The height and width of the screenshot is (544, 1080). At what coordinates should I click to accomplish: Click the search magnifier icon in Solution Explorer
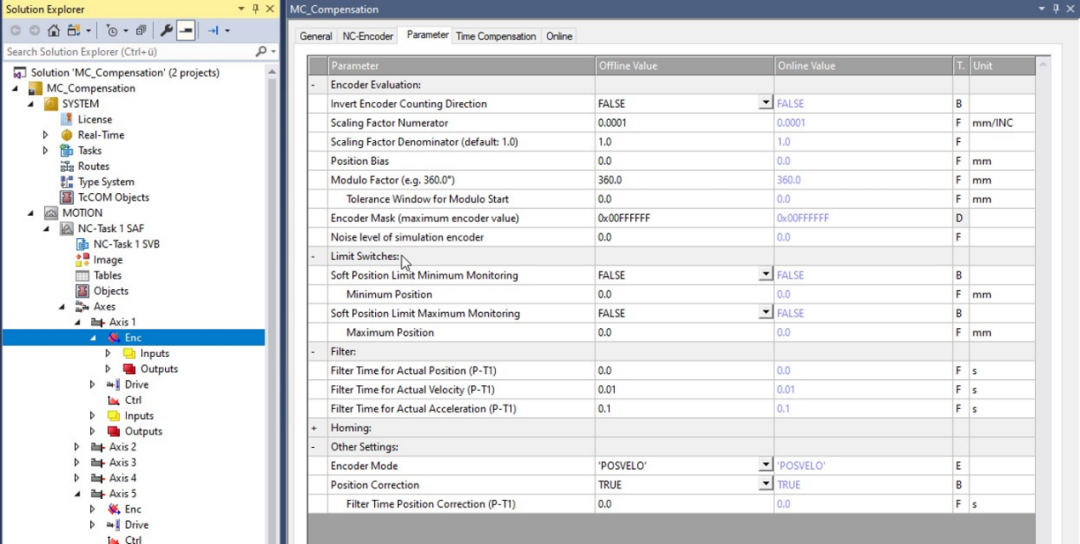(x=261, y=52)
